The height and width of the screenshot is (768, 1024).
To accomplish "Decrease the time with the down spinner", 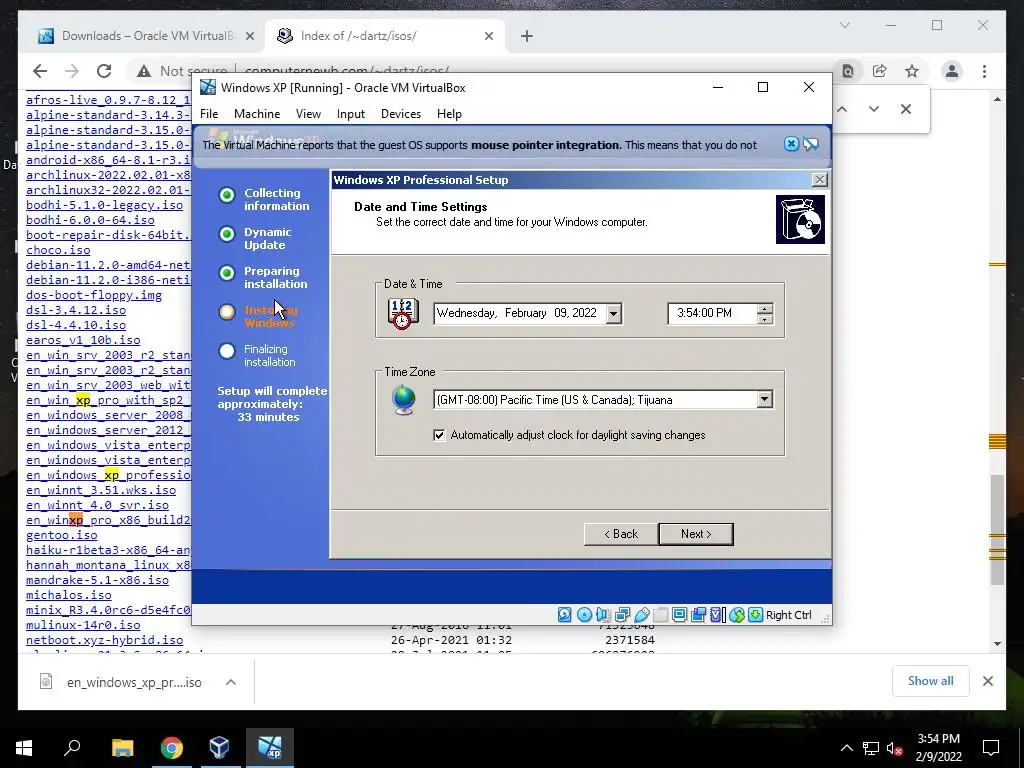I will point(765,319).
